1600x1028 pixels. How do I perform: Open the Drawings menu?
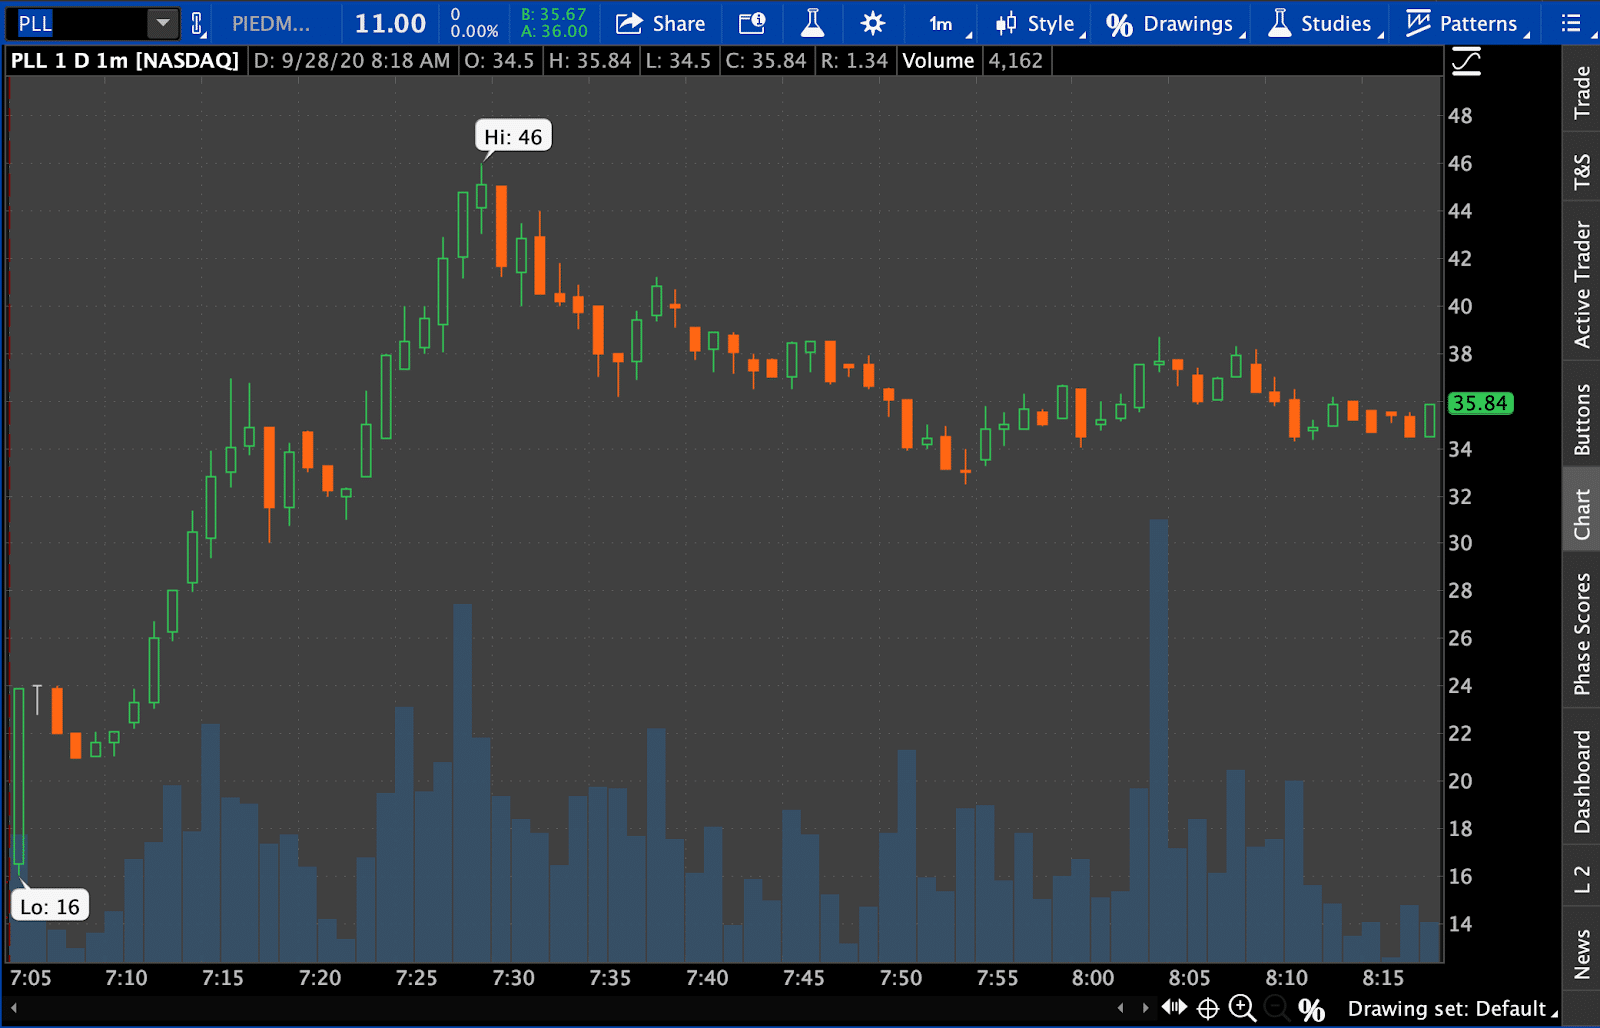tap(1175, 23)
